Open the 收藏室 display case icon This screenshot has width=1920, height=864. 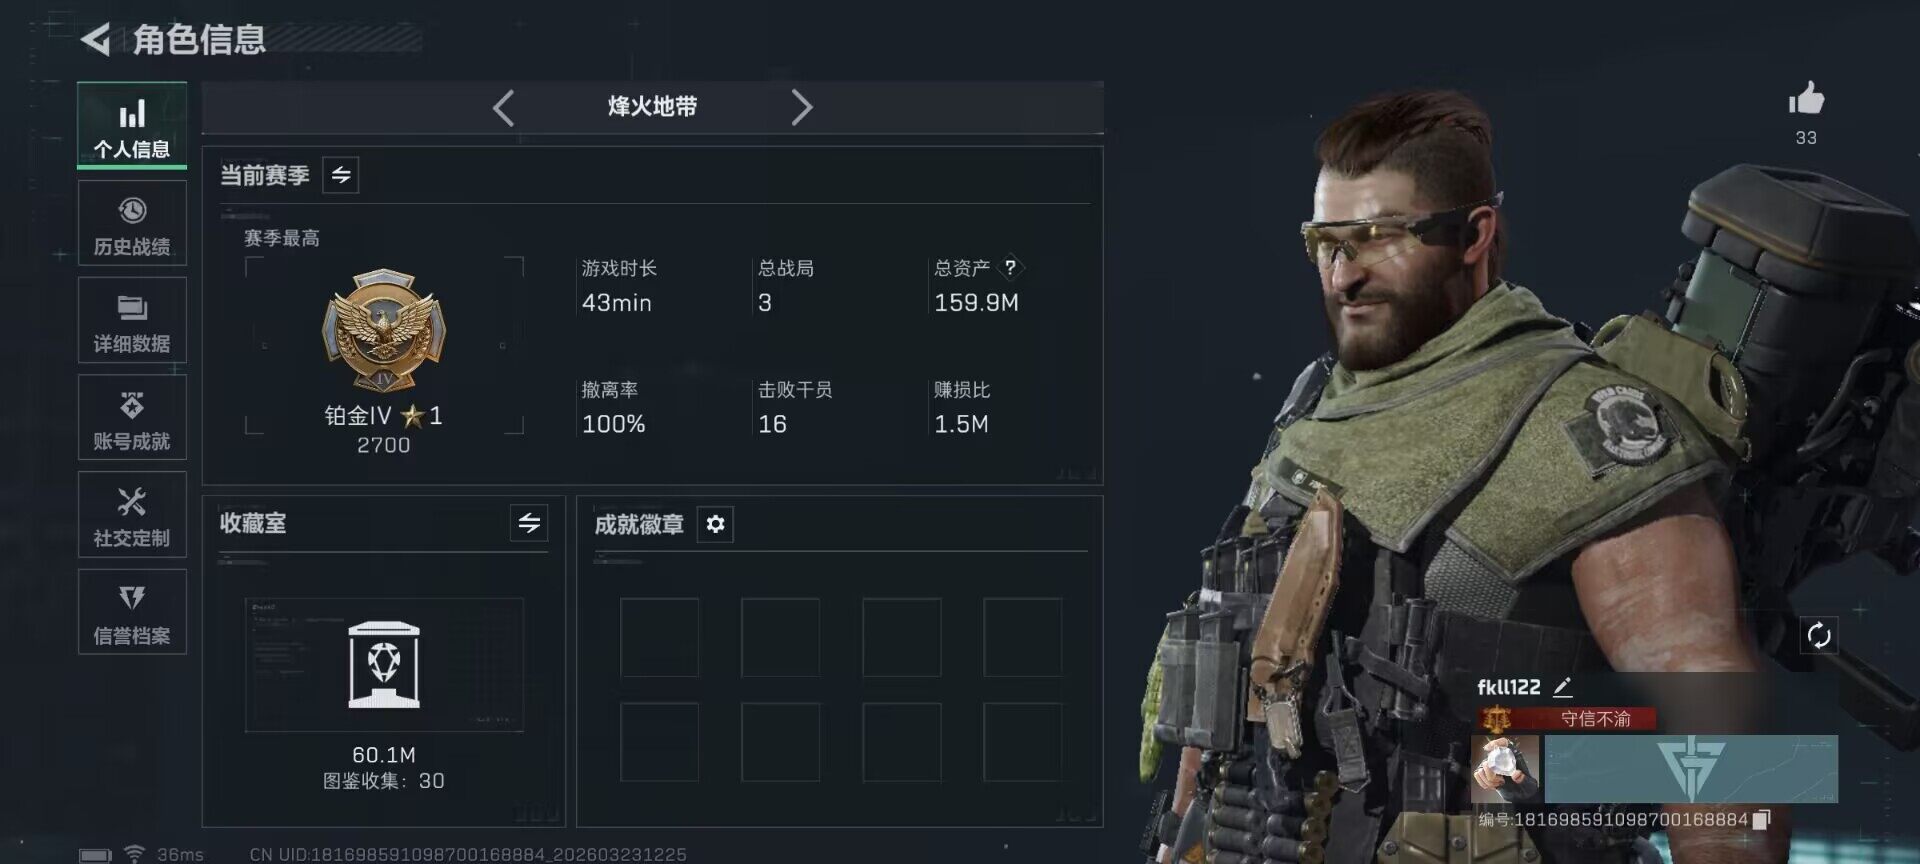(x=384, y=665)
